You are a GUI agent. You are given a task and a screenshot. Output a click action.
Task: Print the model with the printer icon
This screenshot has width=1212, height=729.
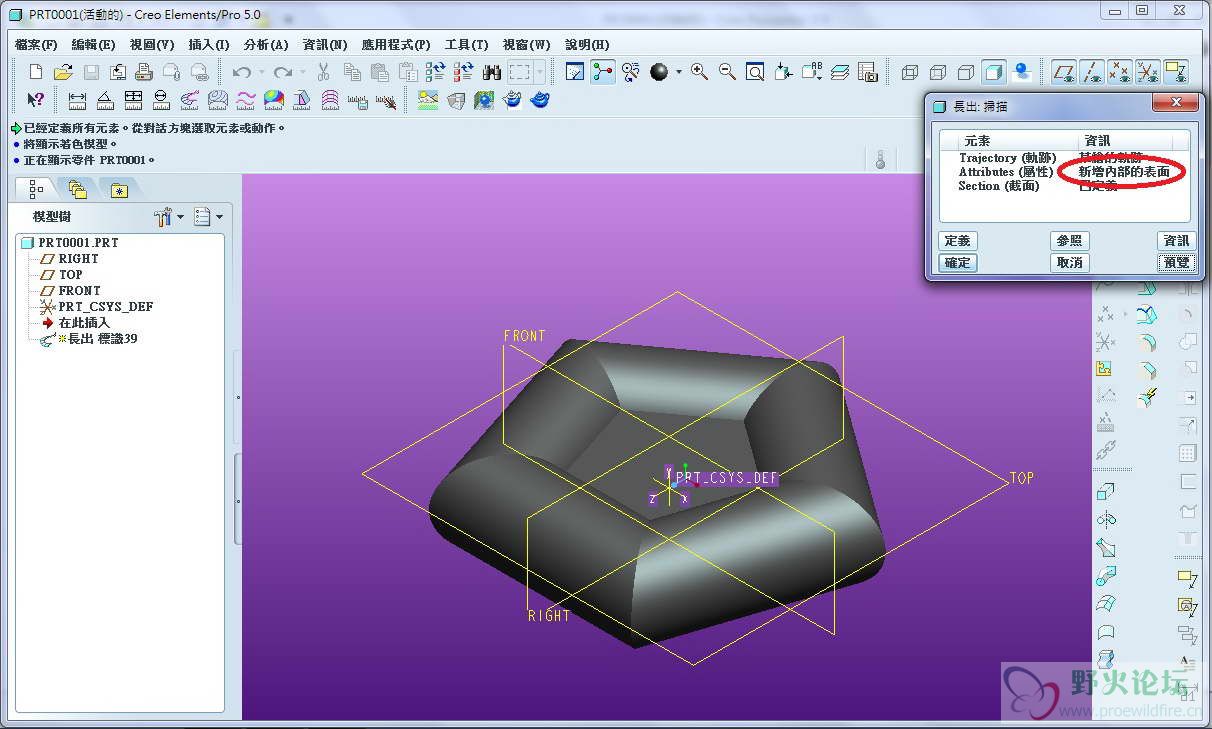[x=144, y=72]
